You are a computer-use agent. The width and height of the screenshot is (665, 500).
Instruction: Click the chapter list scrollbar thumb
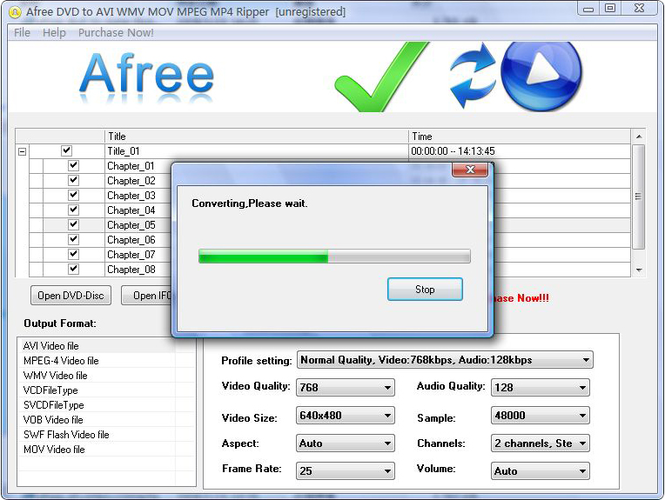point(639,197)
